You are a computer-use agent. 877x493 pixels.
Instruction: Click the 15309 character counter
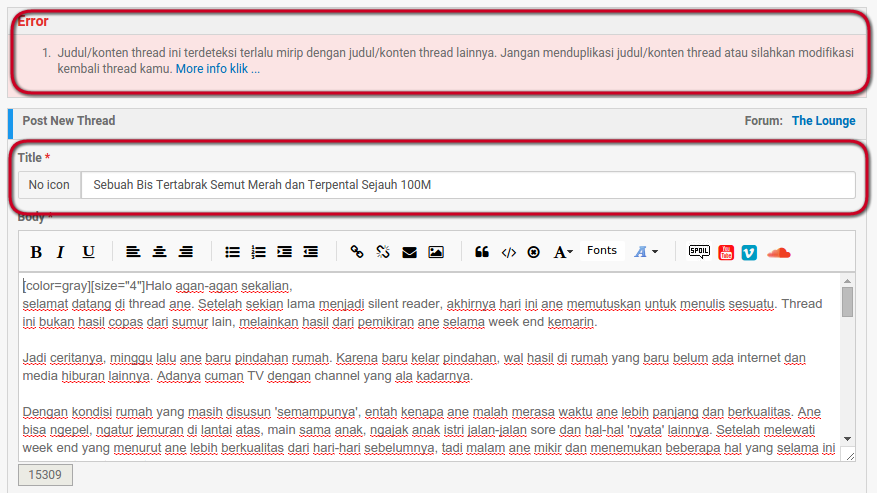[x=45, y=475]
